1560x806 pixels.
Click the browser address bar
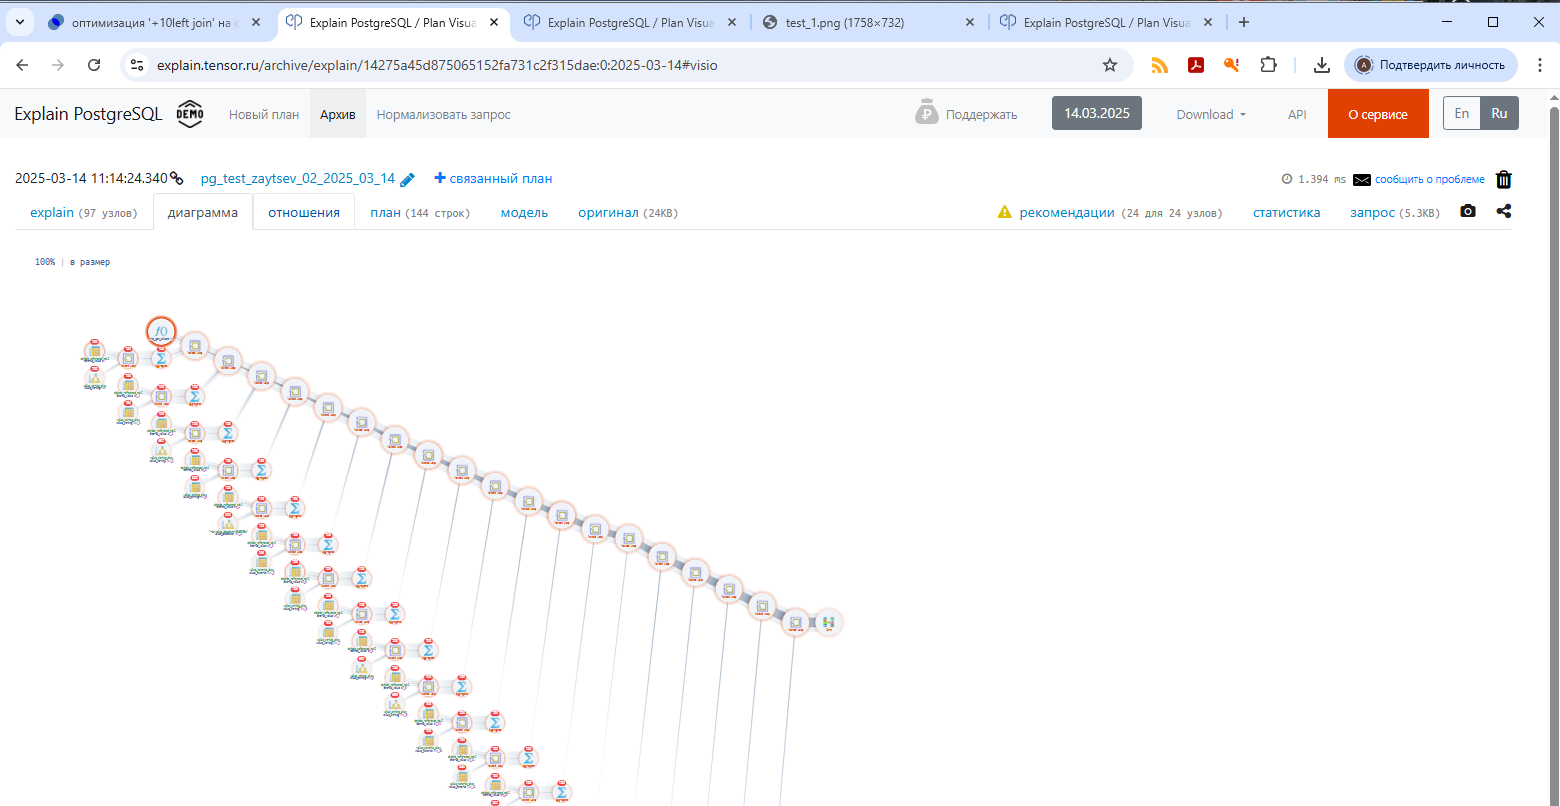[x=620, y=65]
